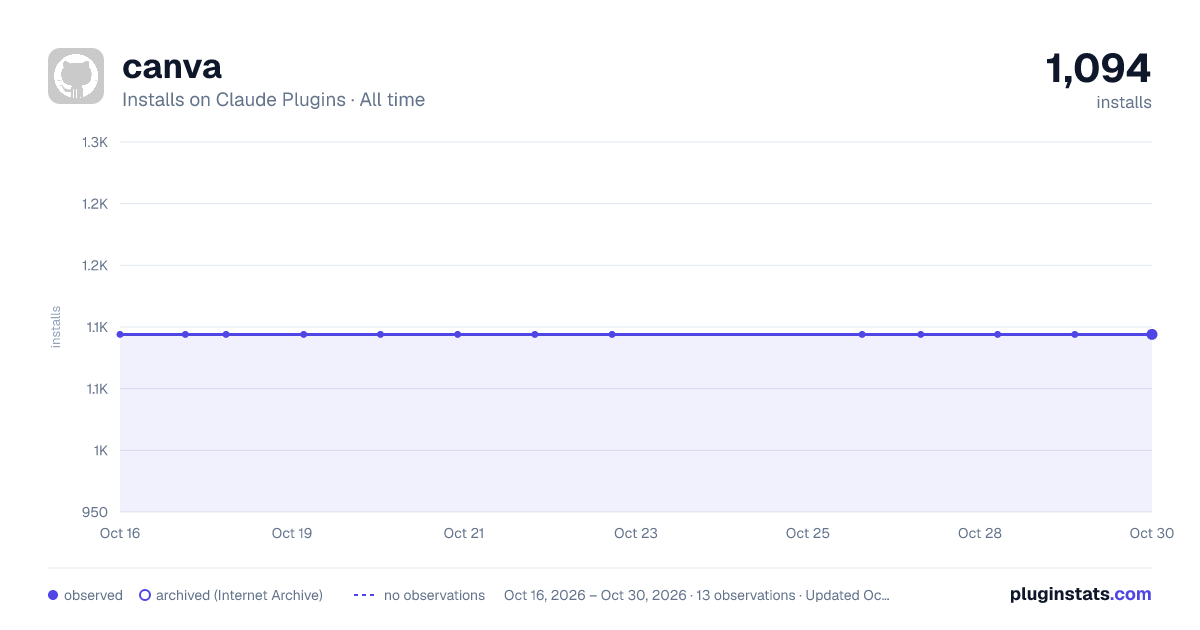Screen dimensions: 1200x630
Task: Click the 1K y-axis label
Action: [x=100, y=450]
